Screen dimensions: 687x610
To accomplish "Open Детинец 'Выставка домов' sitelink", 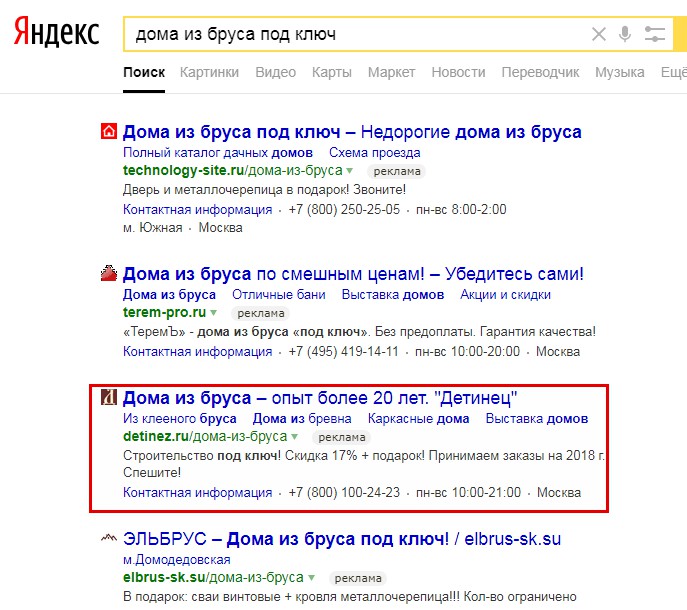I will tap(537, 418).
